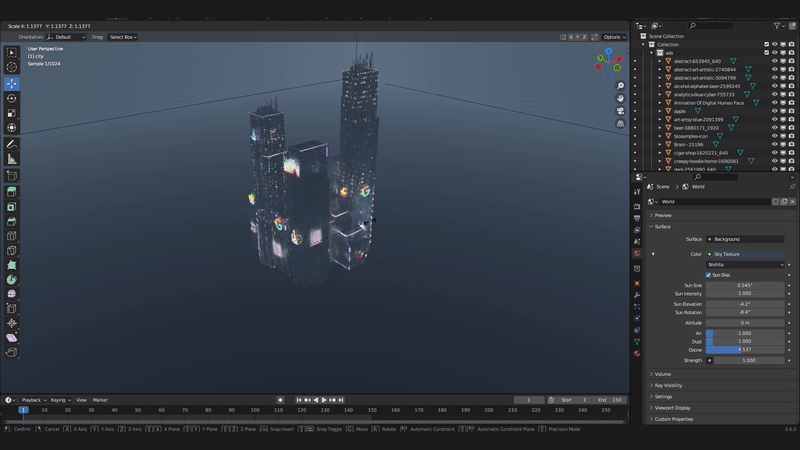
Task: Pick the Loop Cut tool
Action: point(12,236)
